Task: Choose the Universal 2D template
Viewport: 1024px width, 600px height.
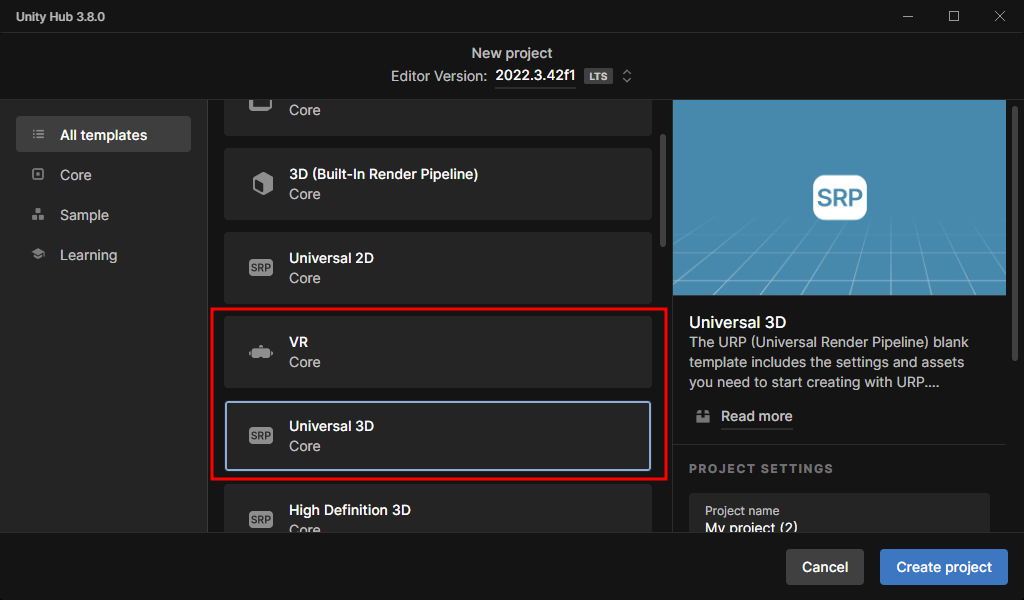Action: 438,268
